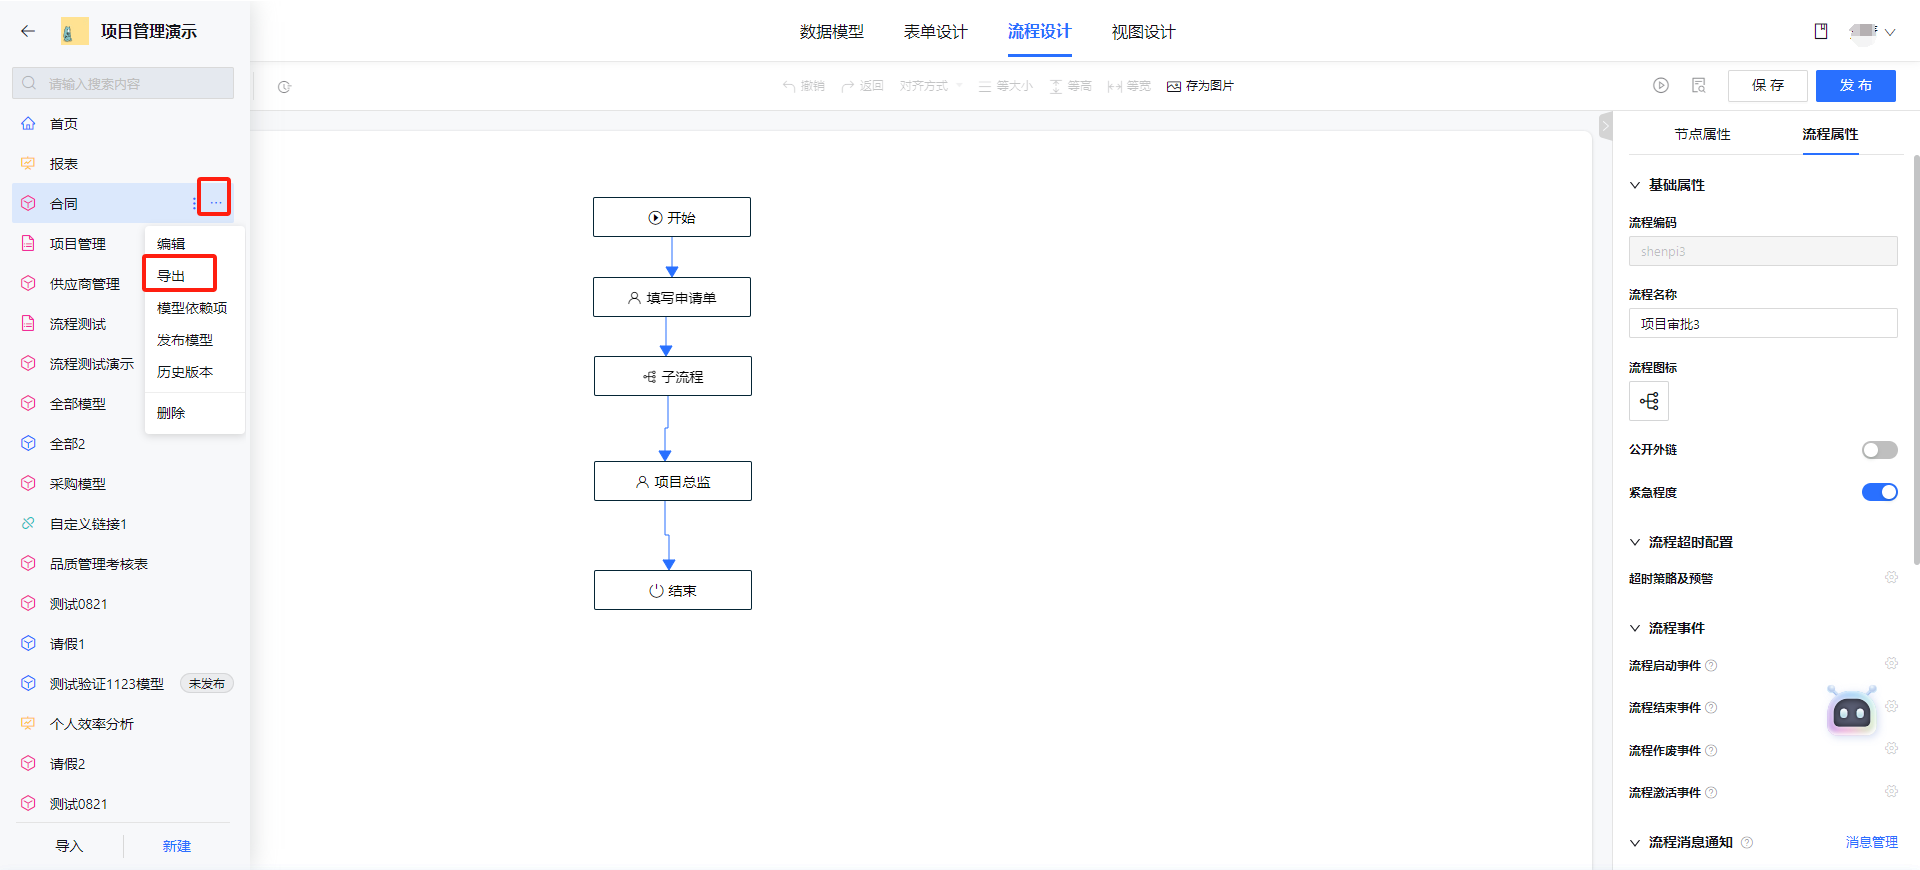1920x870 pixels.
Task: Click the run/play circle icon near 保存
Action: (1661, 85)
